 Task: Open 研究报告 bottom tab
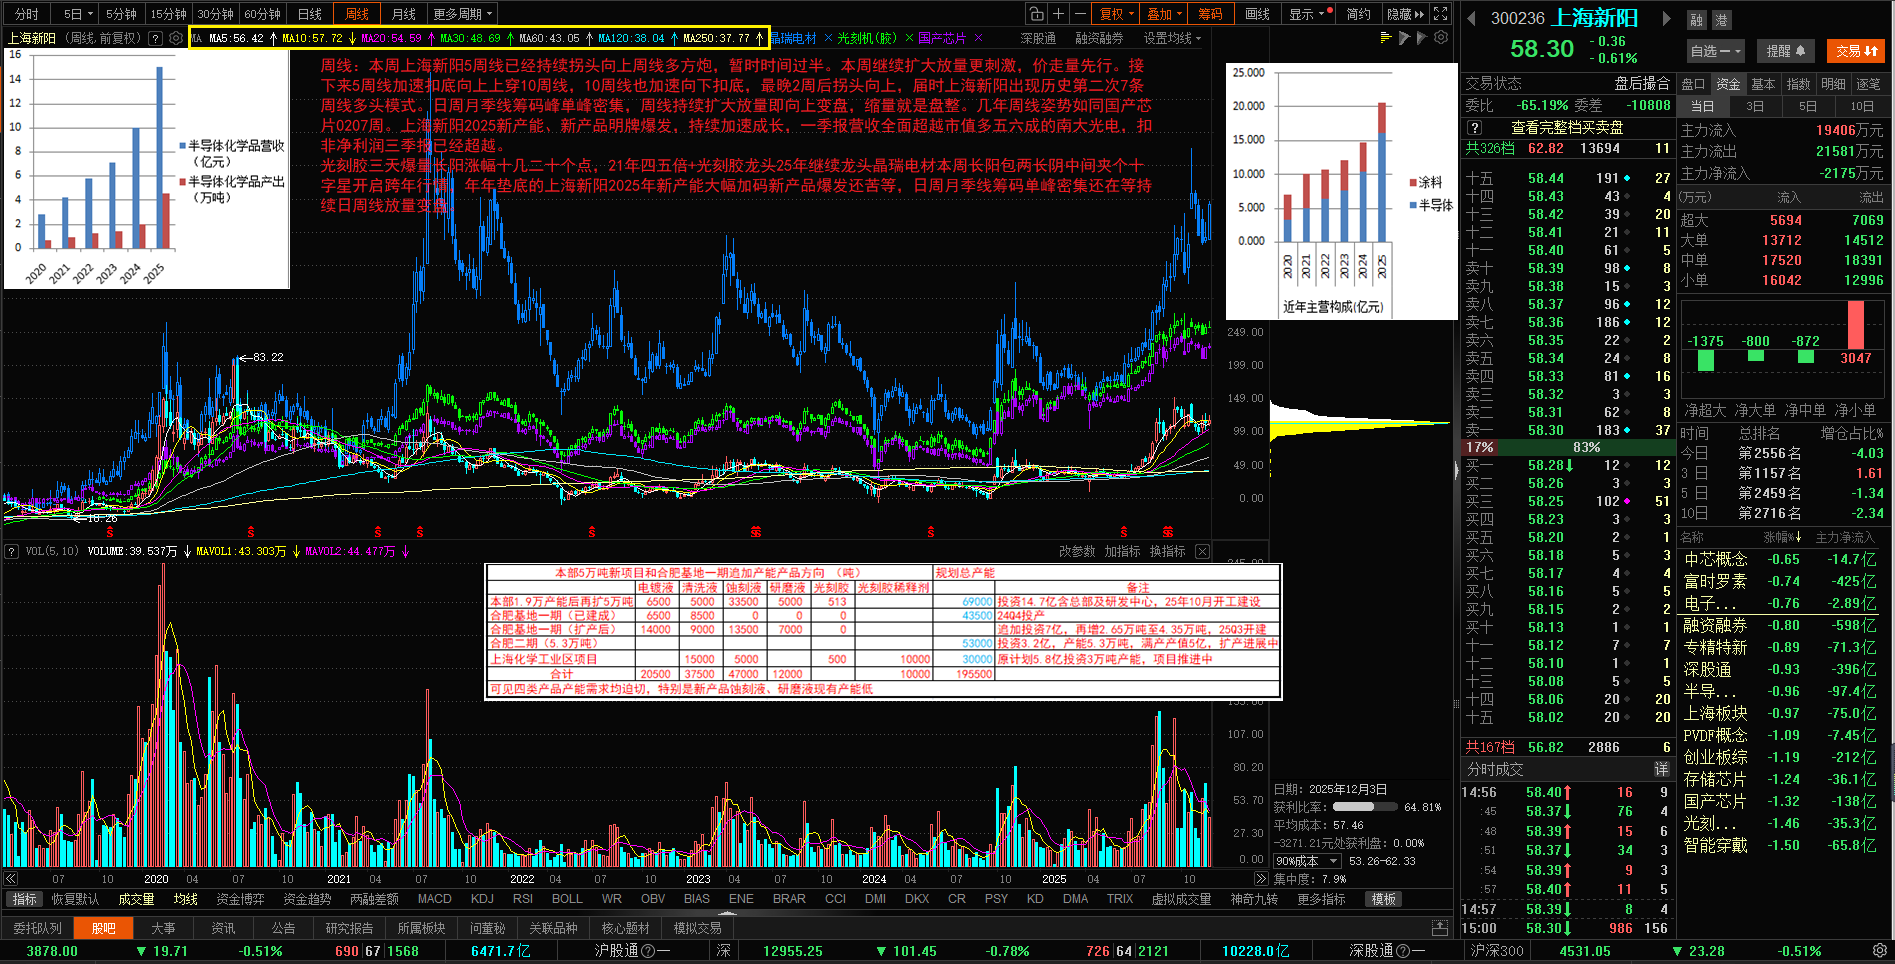click(x=349, y=928)
